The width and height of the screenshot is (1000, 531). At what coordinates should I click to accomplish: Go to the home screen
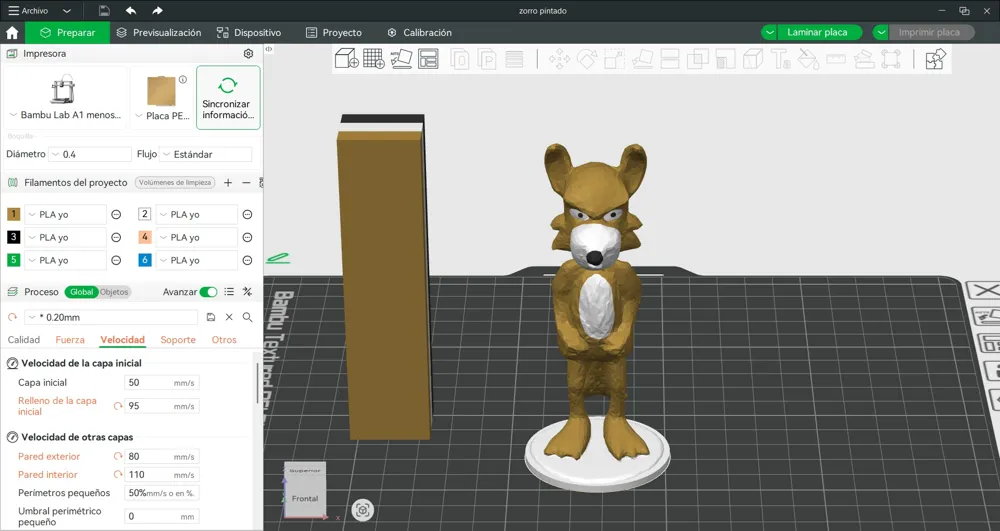point(12,33)
